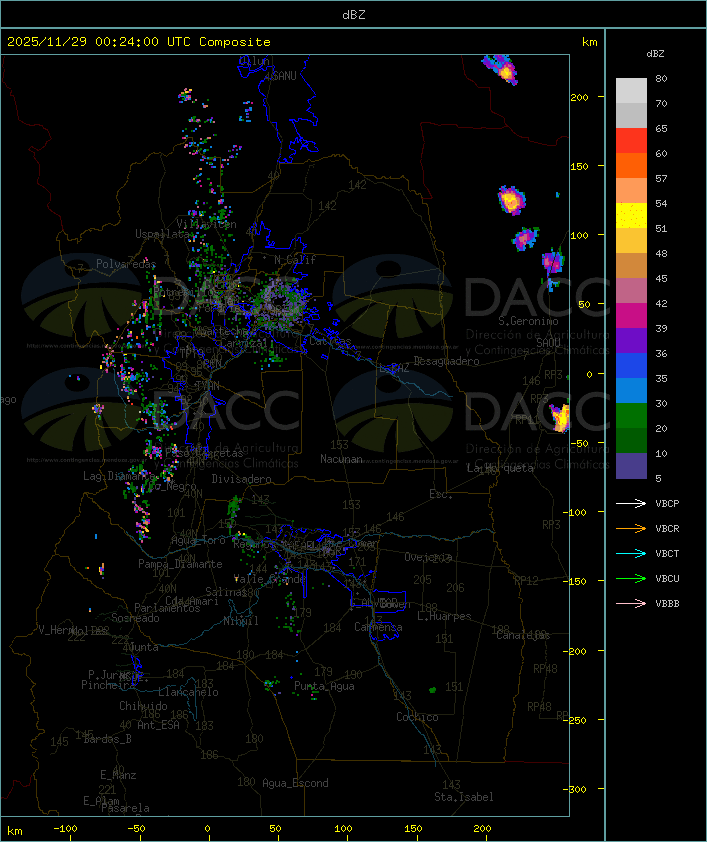Screen dimensions: 707x842
Task: Click the white VBCP arrow icon
Action: (631, 503)
